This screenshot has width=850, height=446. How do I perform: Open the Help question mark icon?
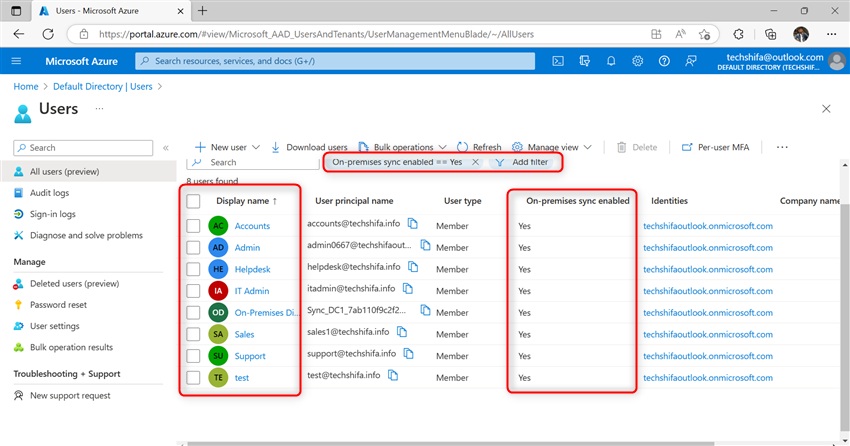click(x=664, y=61)
